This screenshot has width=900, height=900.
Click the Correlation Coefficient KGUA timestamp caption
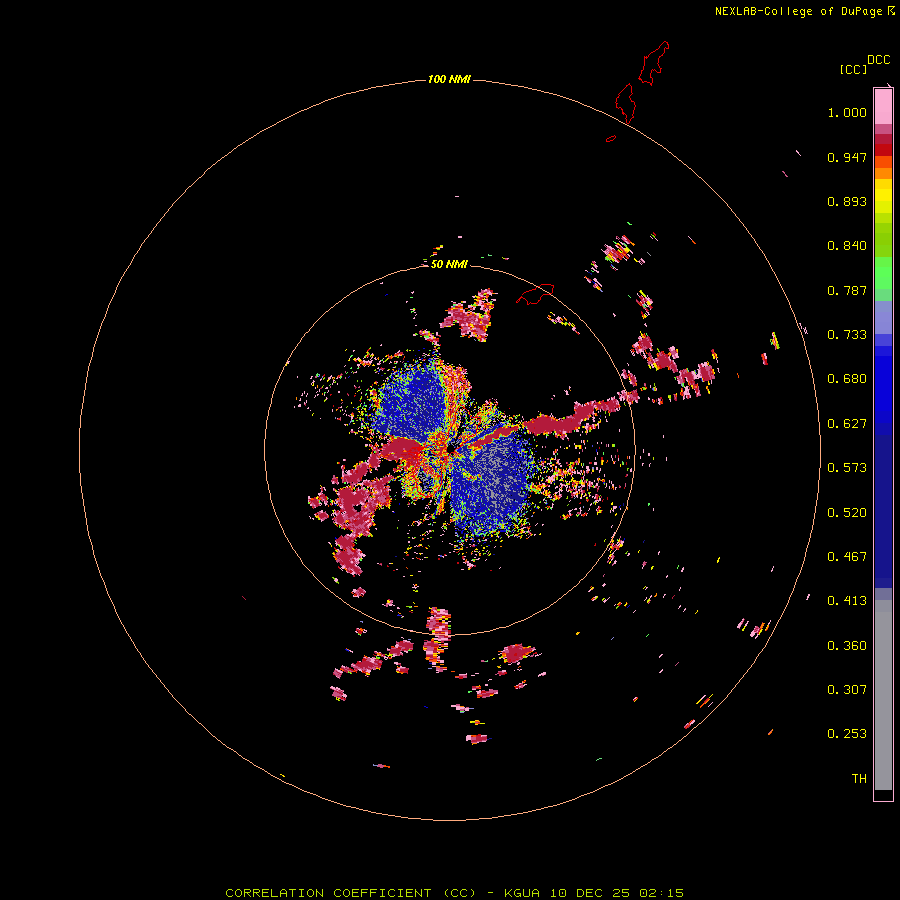(x=454, y=893)
